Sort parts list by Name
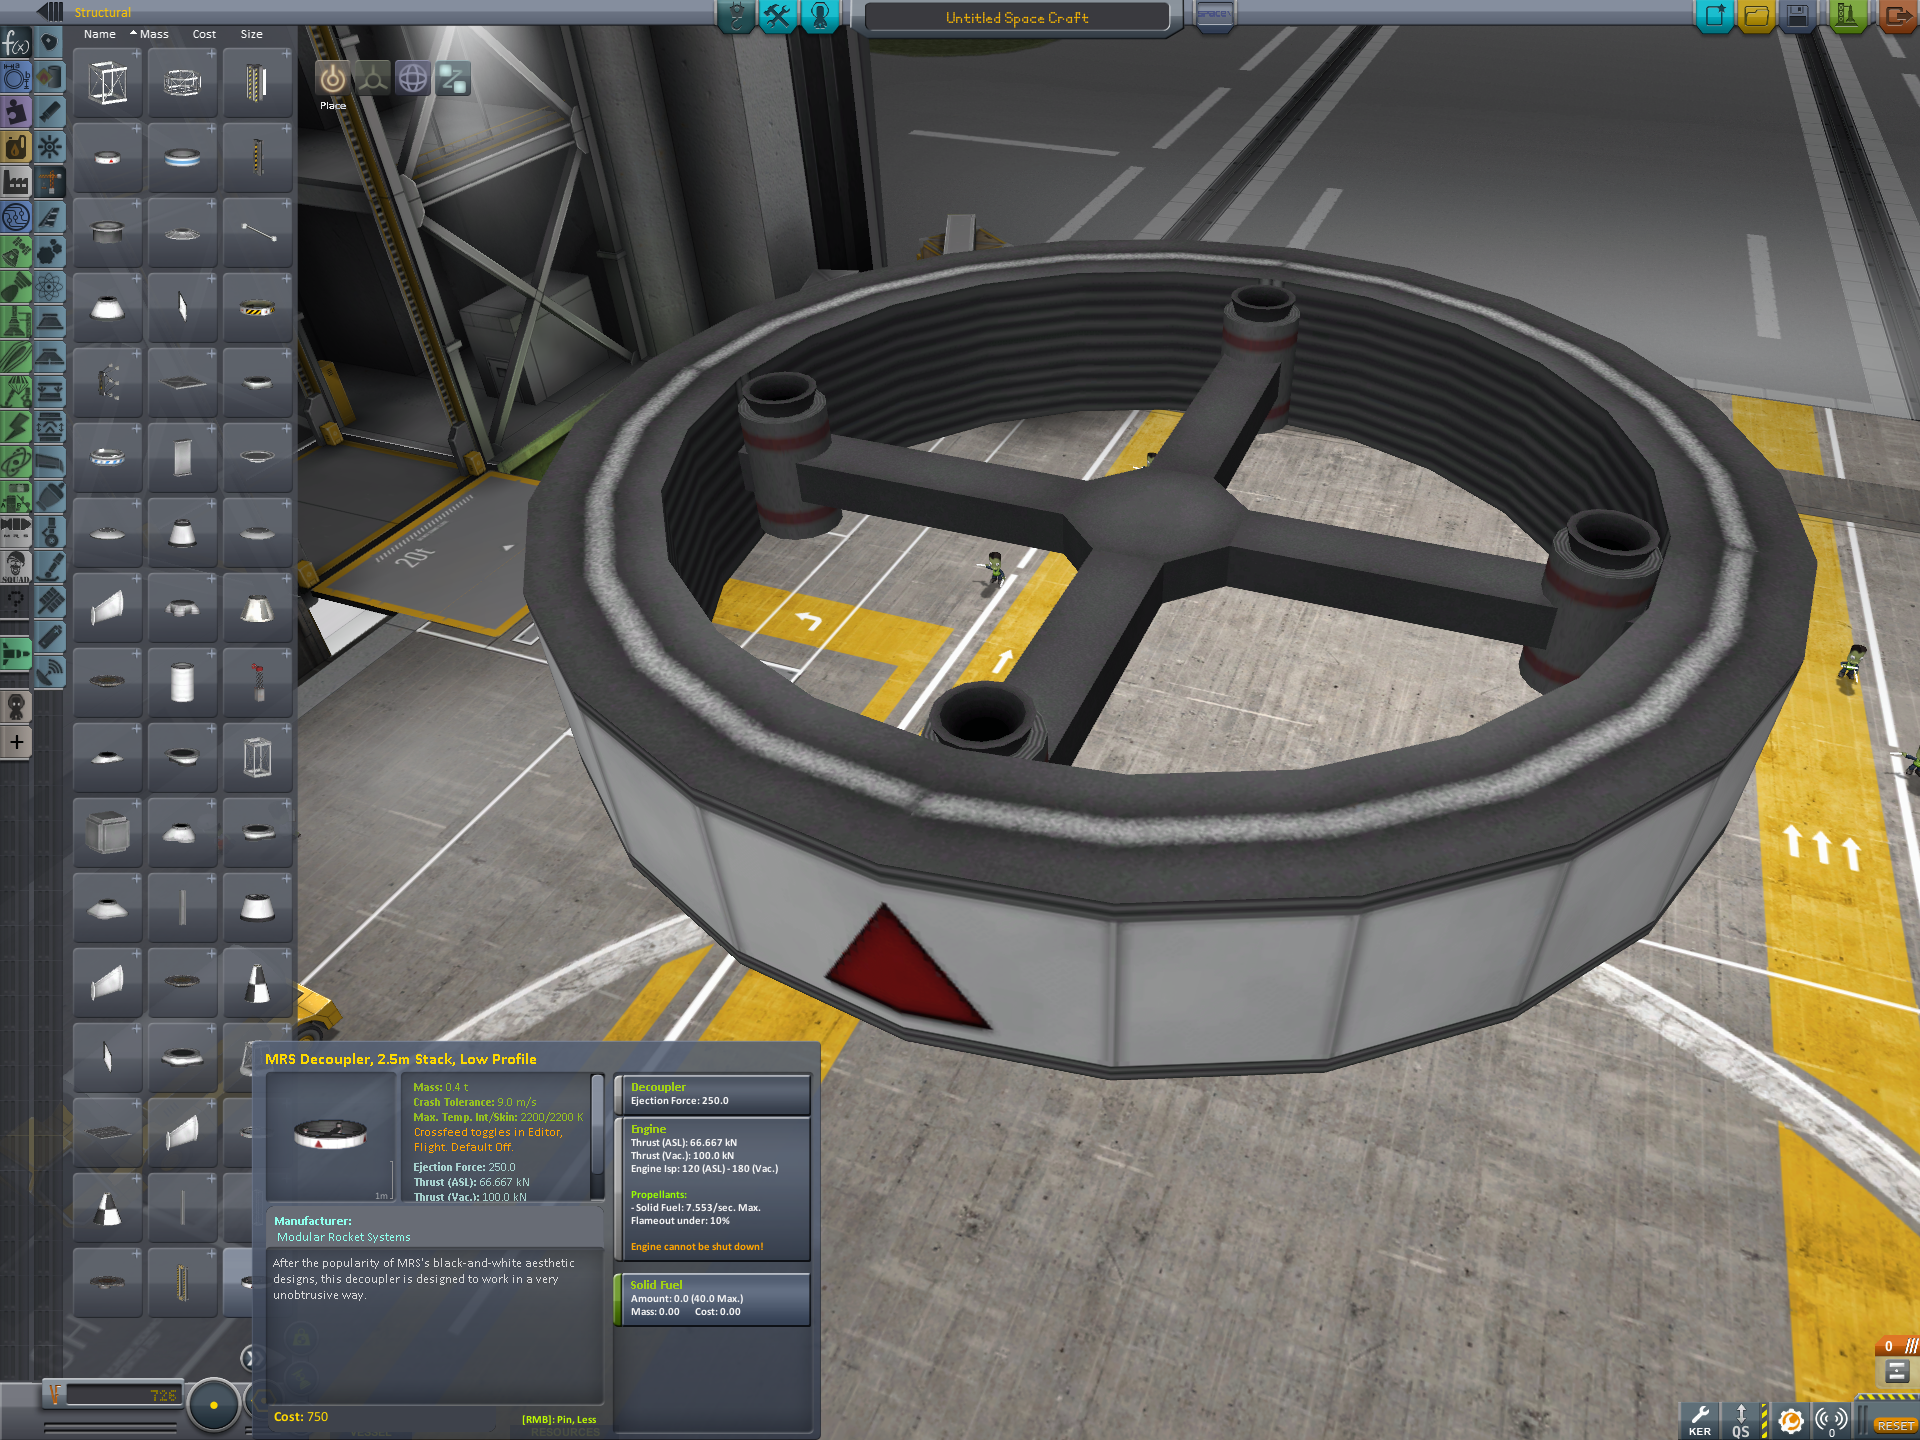This screenshot has width=1920, height=1440. pos(100,34)
